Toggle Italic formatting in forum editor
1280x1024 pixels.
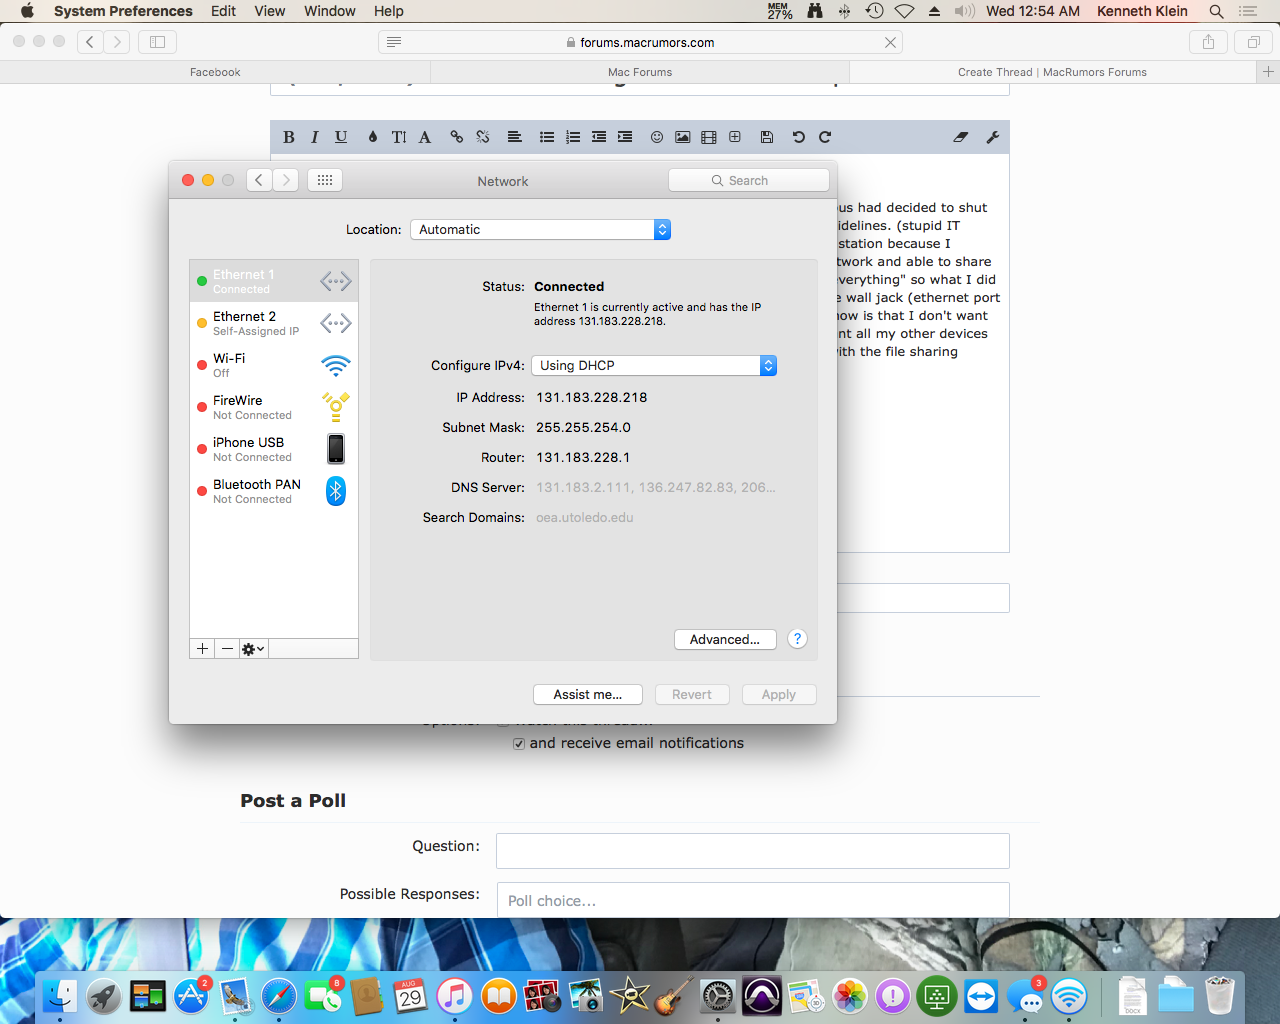click(314, 137)
